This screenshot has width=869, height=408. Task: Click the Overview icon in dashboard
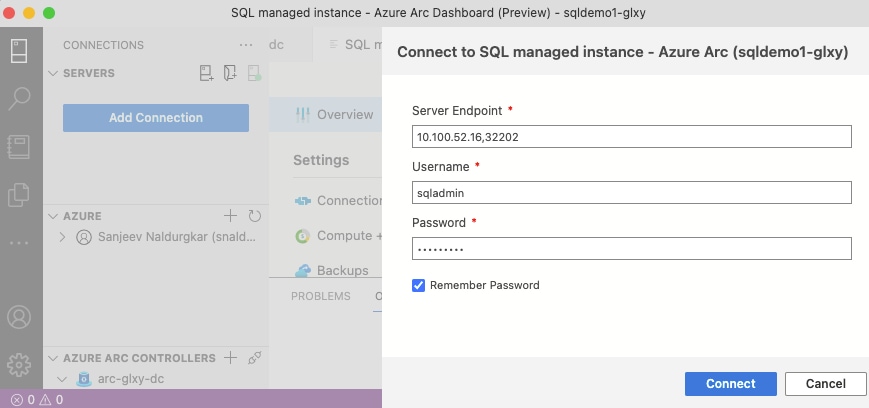click(x=303, y=115)
